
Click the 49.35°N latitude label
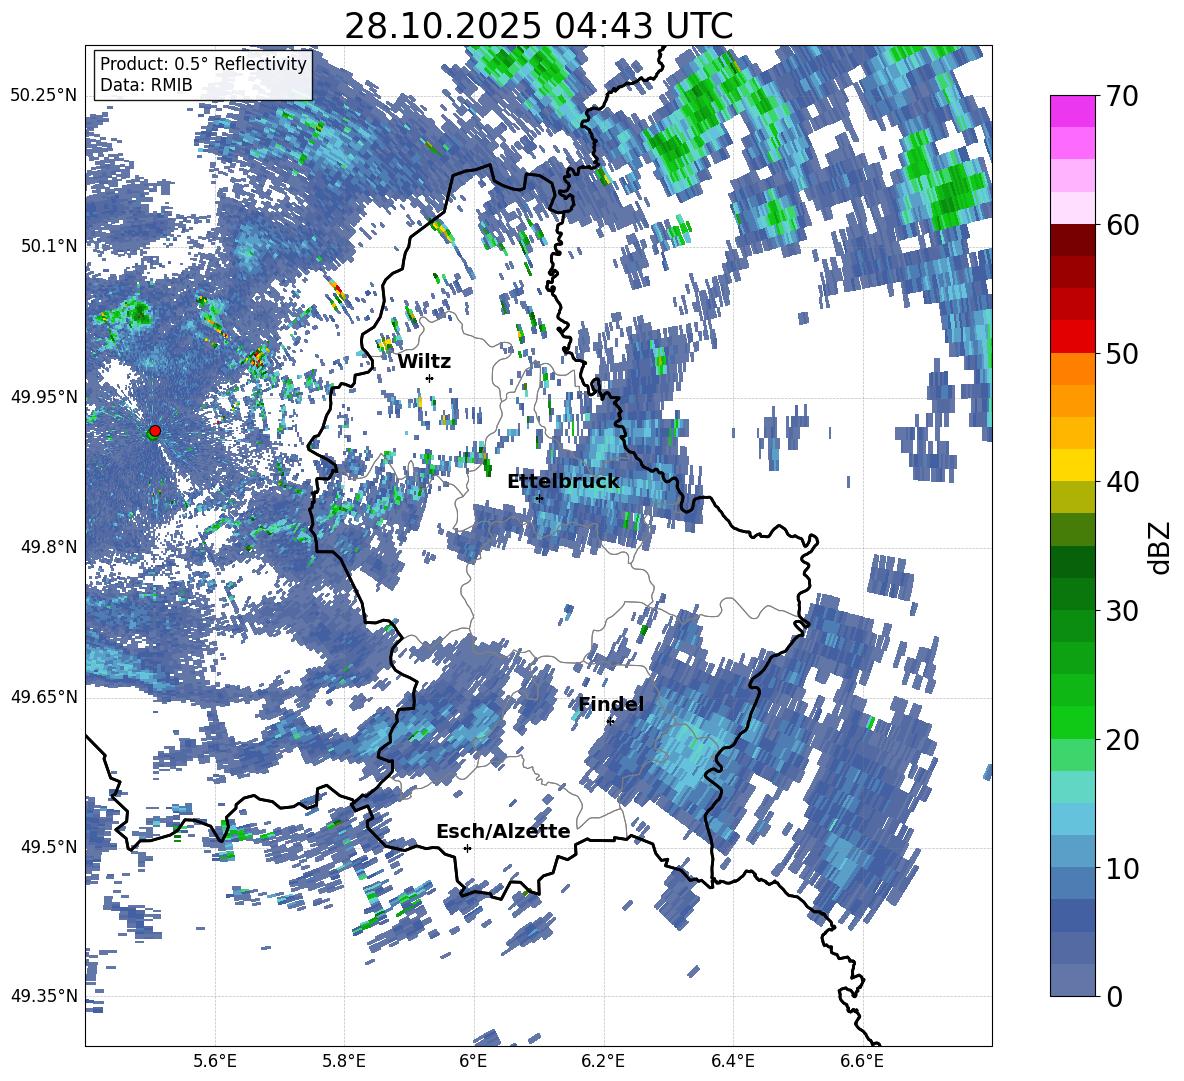pos(44,996)
